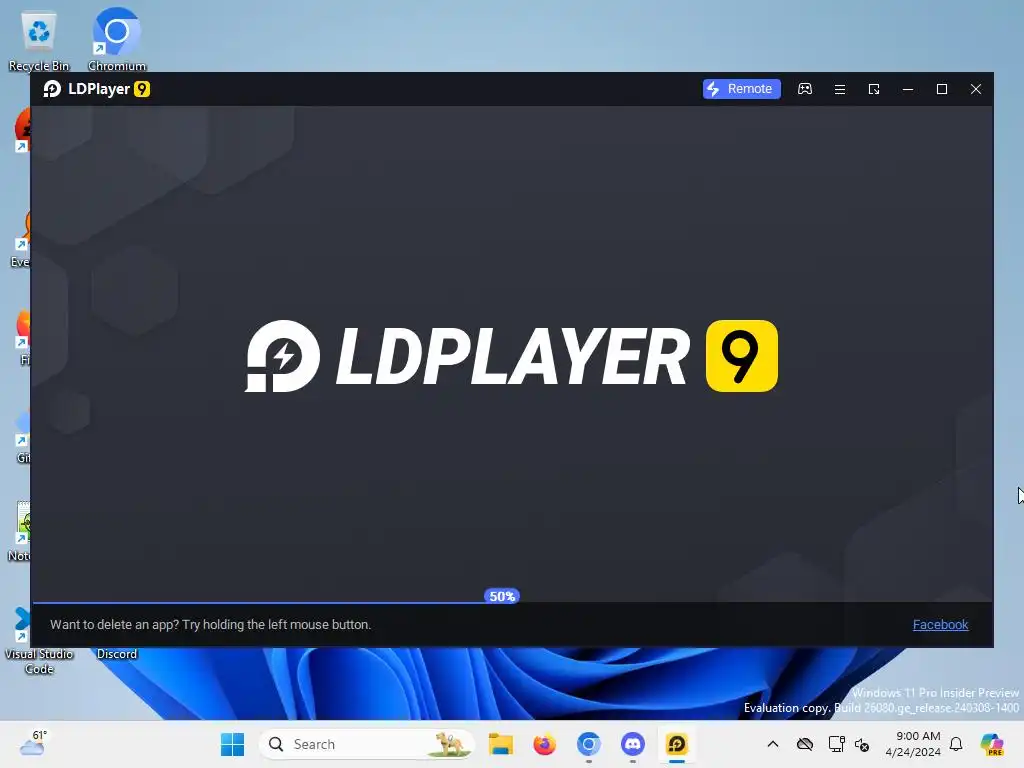The image size is (1024, 768).
Task: Open the weather widget showing 61°
Action: (33, 744)
